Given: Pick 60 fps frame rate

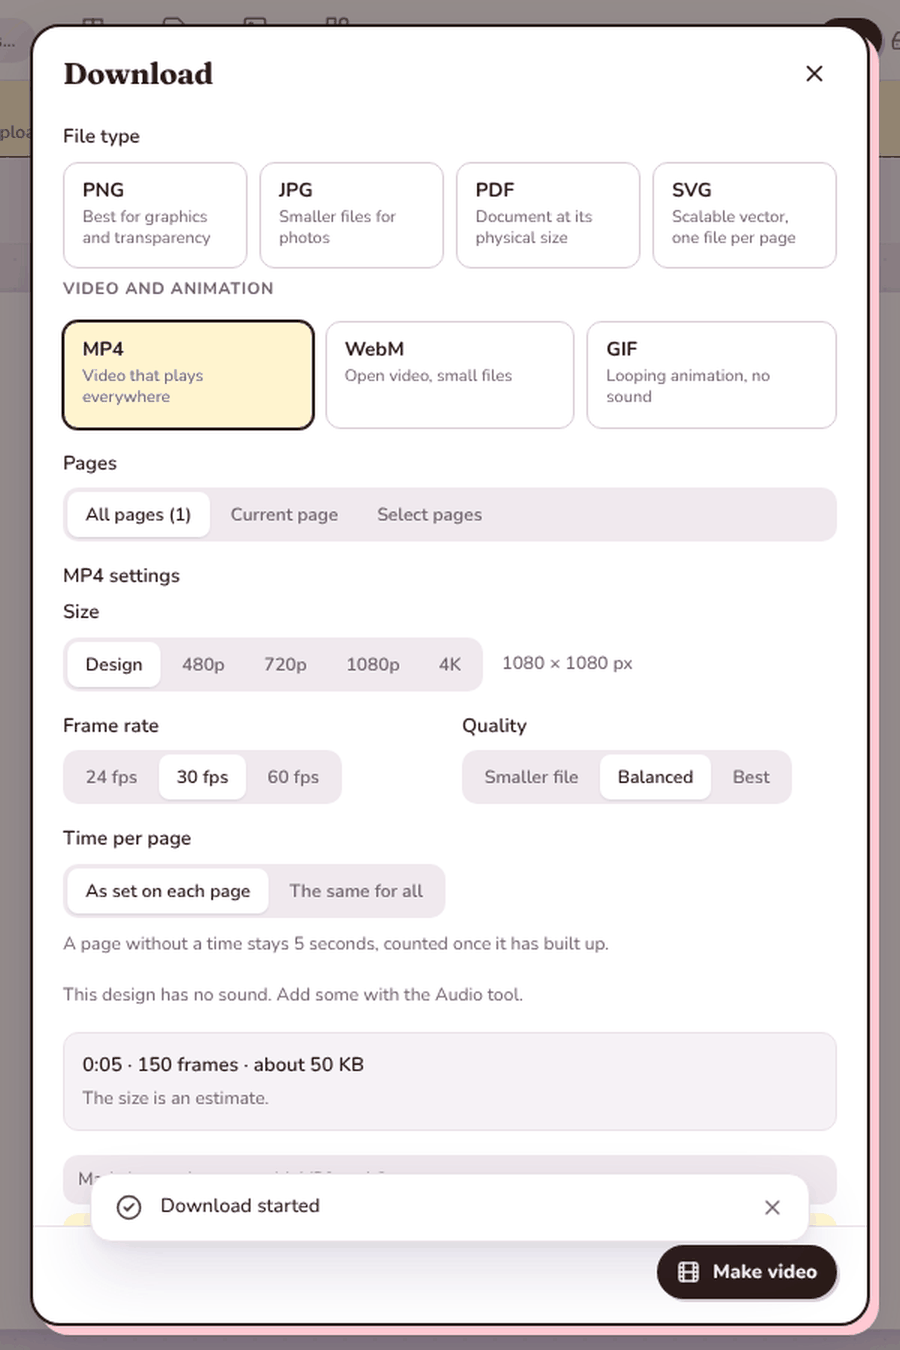Looking at the screenshot, I should 293,777.
